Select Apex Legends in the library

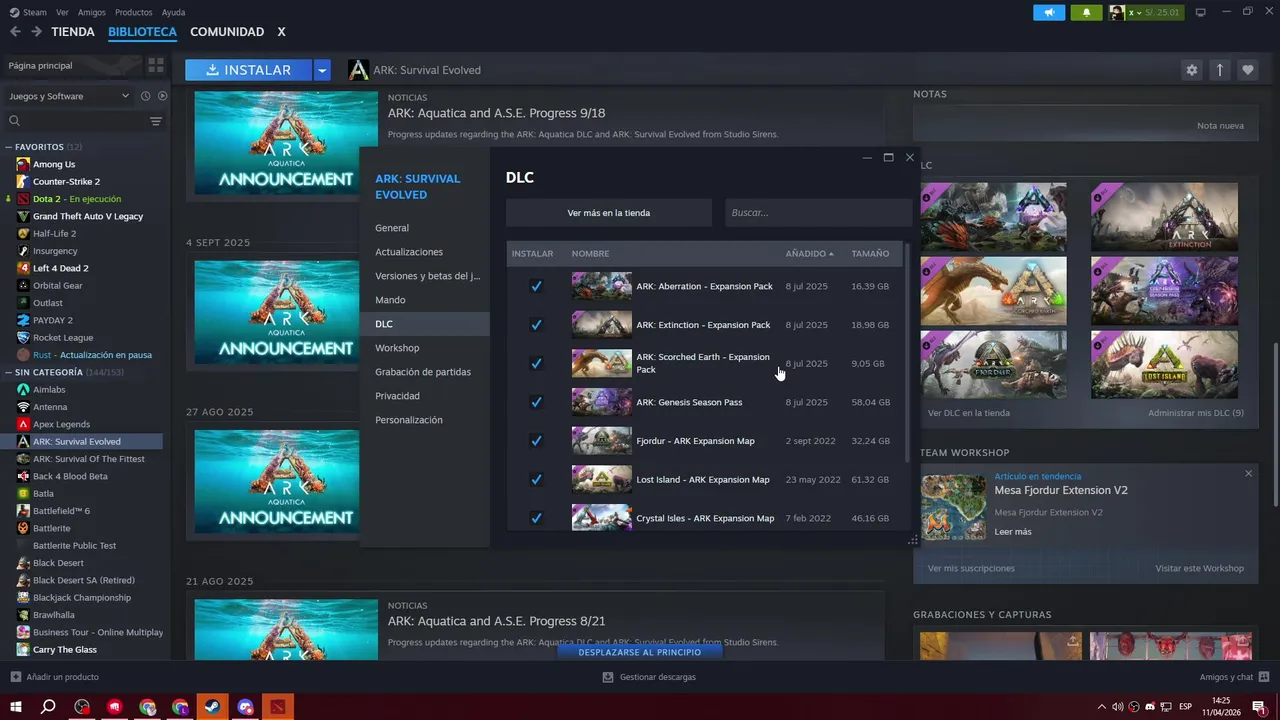pyautogui.click(x=61, y=424)
